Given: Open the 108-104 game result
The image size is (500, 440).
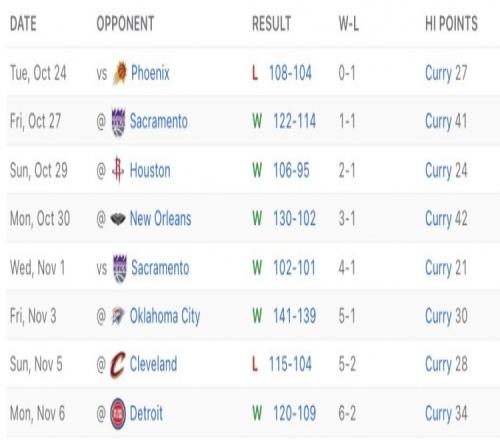Looking at the screenshot, I should (290, 73).
